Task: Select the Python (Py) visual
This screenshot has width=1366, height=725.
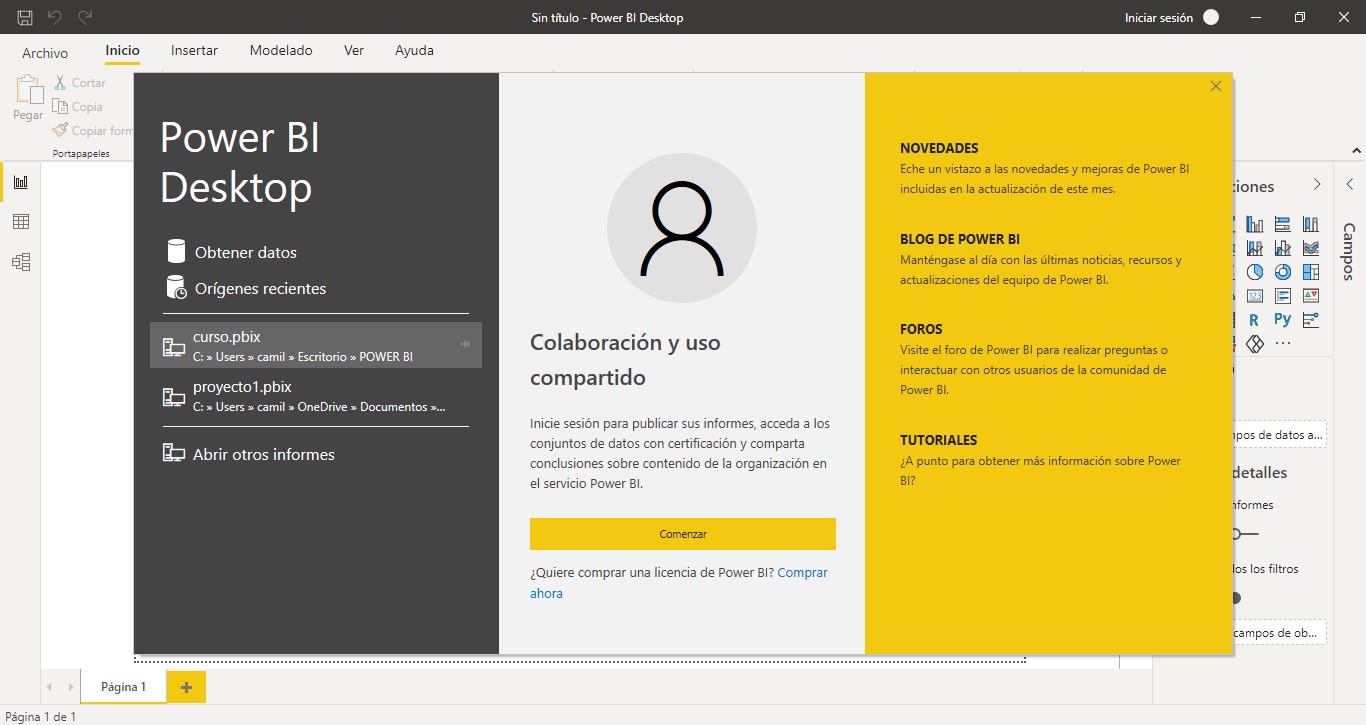Action: (x=1283, y=320)
